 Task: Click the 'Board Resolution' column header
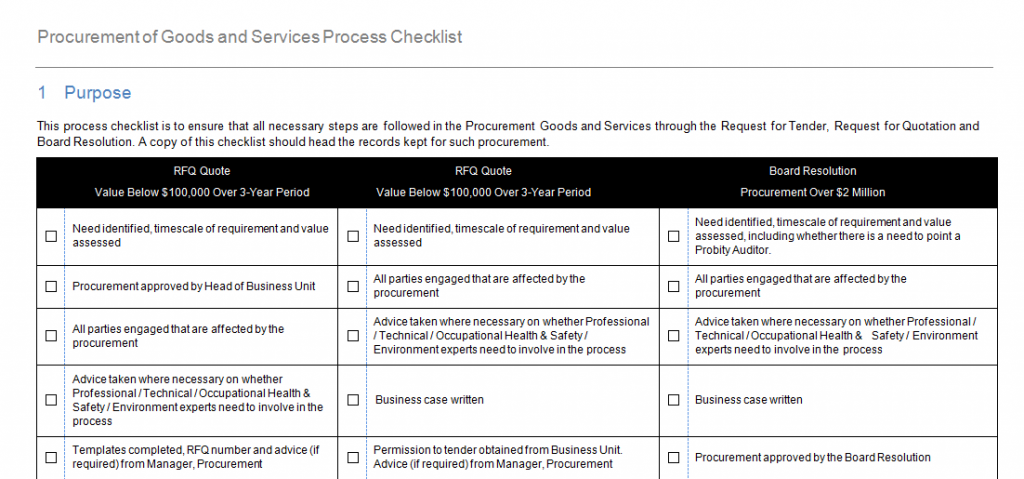[812, 171]
